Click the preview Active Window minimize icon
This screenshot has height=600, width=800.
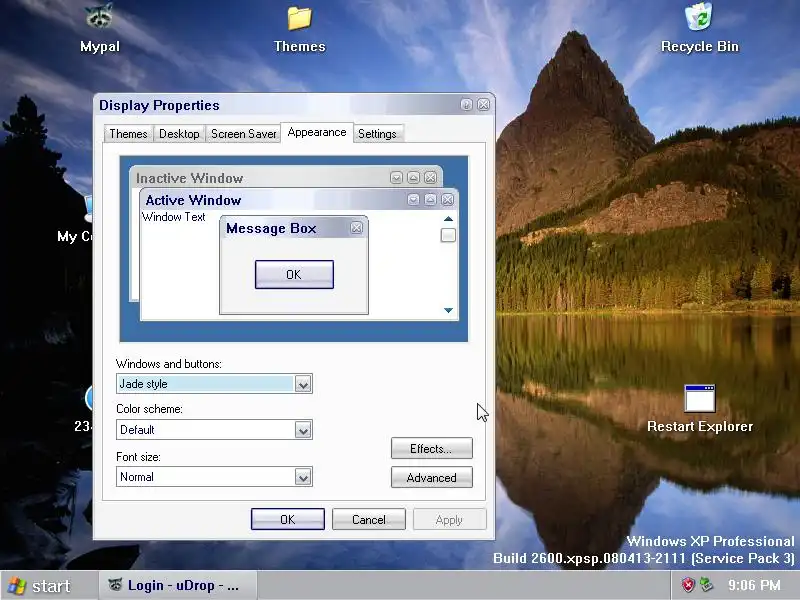(x=413, y=199)
